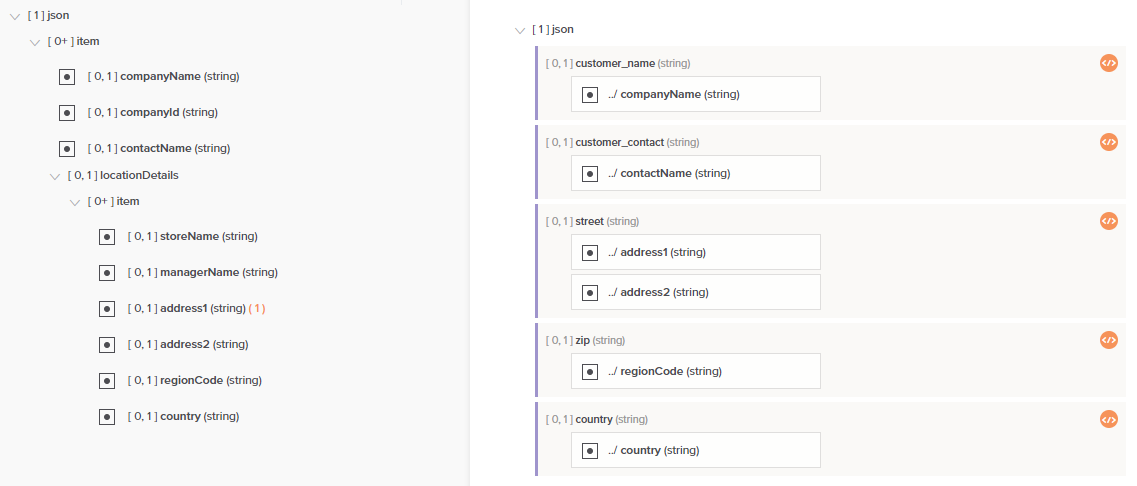Collapse the source json root node
This screenshot has width=1137, height=486.
pyautogui.click(x=15, y=16)
